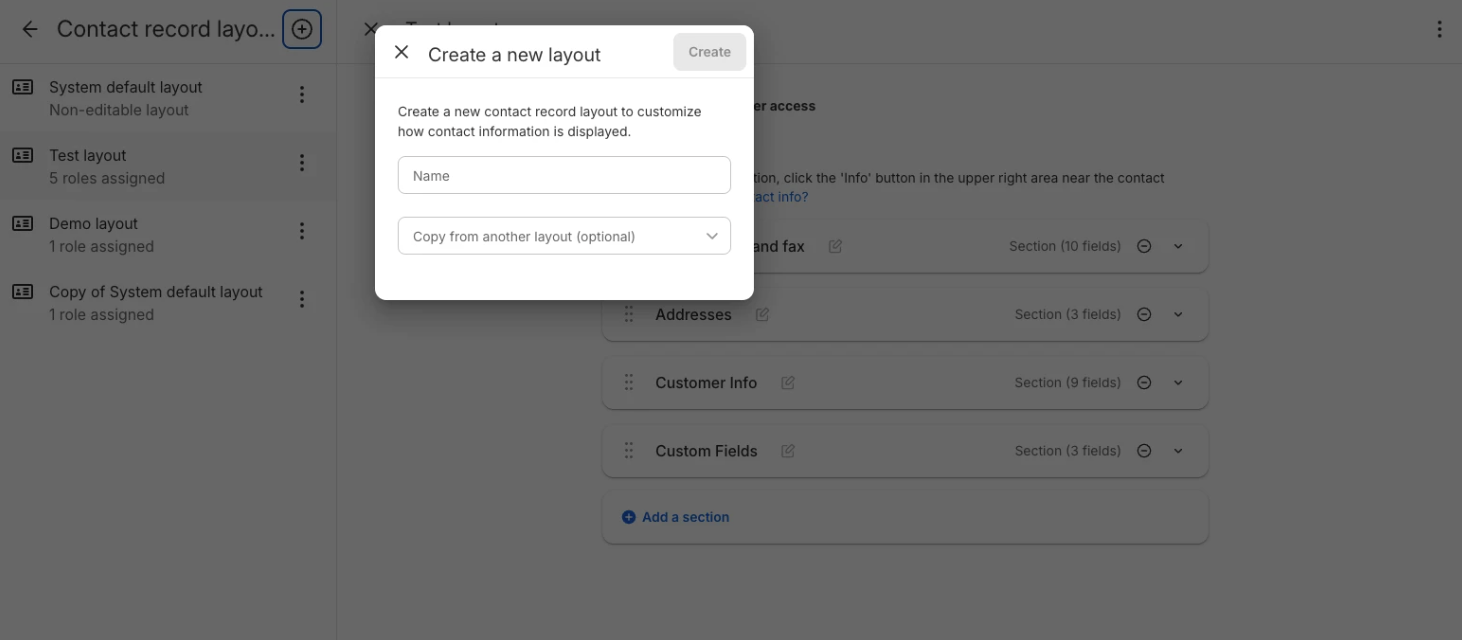Screen dimensions: 1462x640
Task: Click the Addresses section title
Action: [x=693, y=314]
